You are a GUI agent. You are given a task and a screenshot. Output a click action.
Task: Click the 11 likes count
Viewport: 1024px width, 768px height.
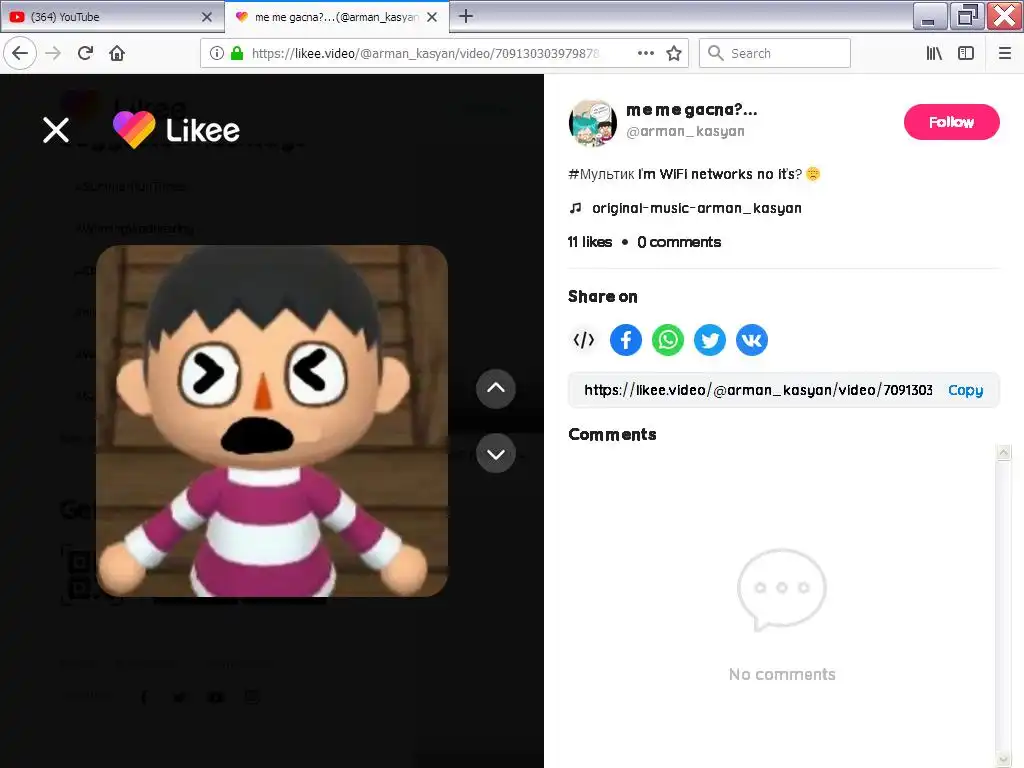tap(590, 242)
